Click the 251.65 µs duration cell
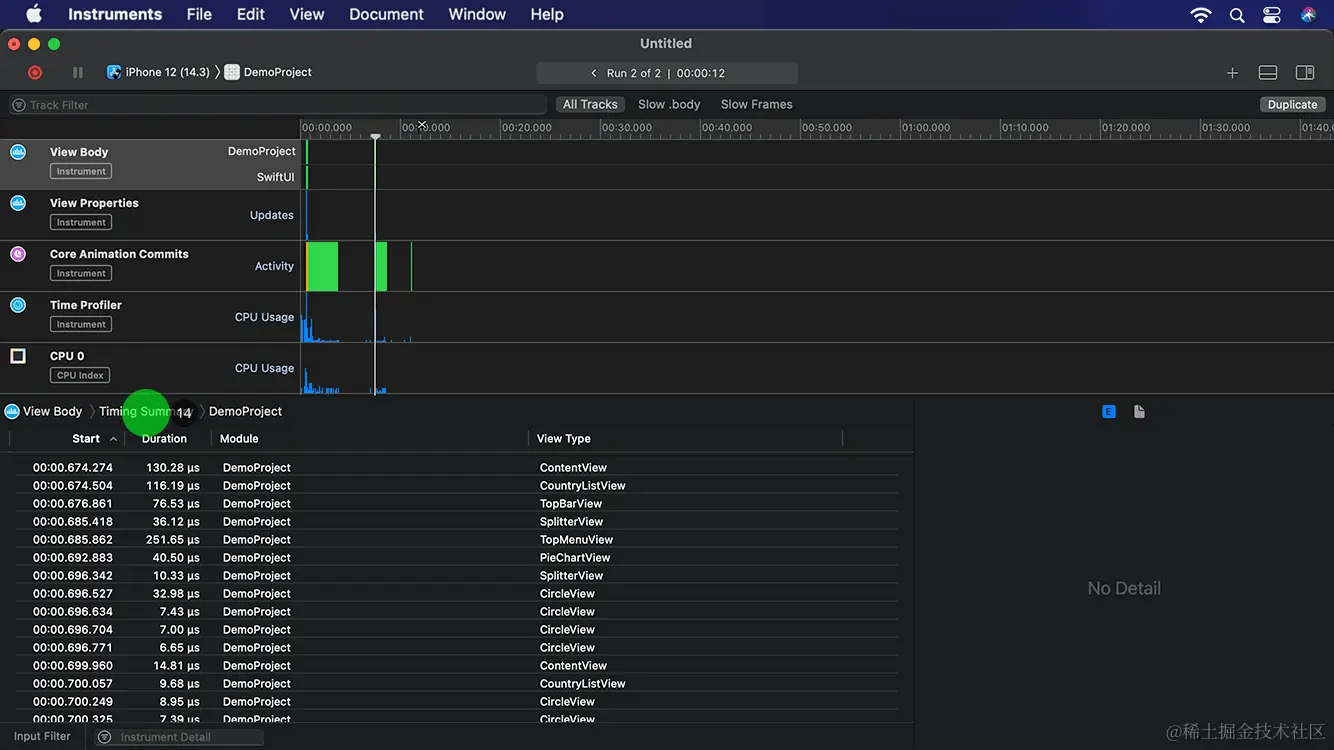This screenshot has height=750, width=1334. point(173,539)
